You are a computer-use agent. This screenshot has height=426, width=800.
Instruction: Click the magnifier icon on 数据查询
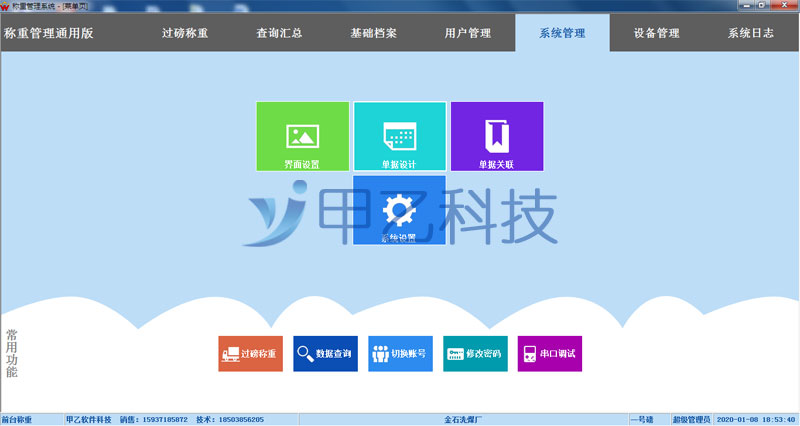pyautogui.click(x=305, y=354)
